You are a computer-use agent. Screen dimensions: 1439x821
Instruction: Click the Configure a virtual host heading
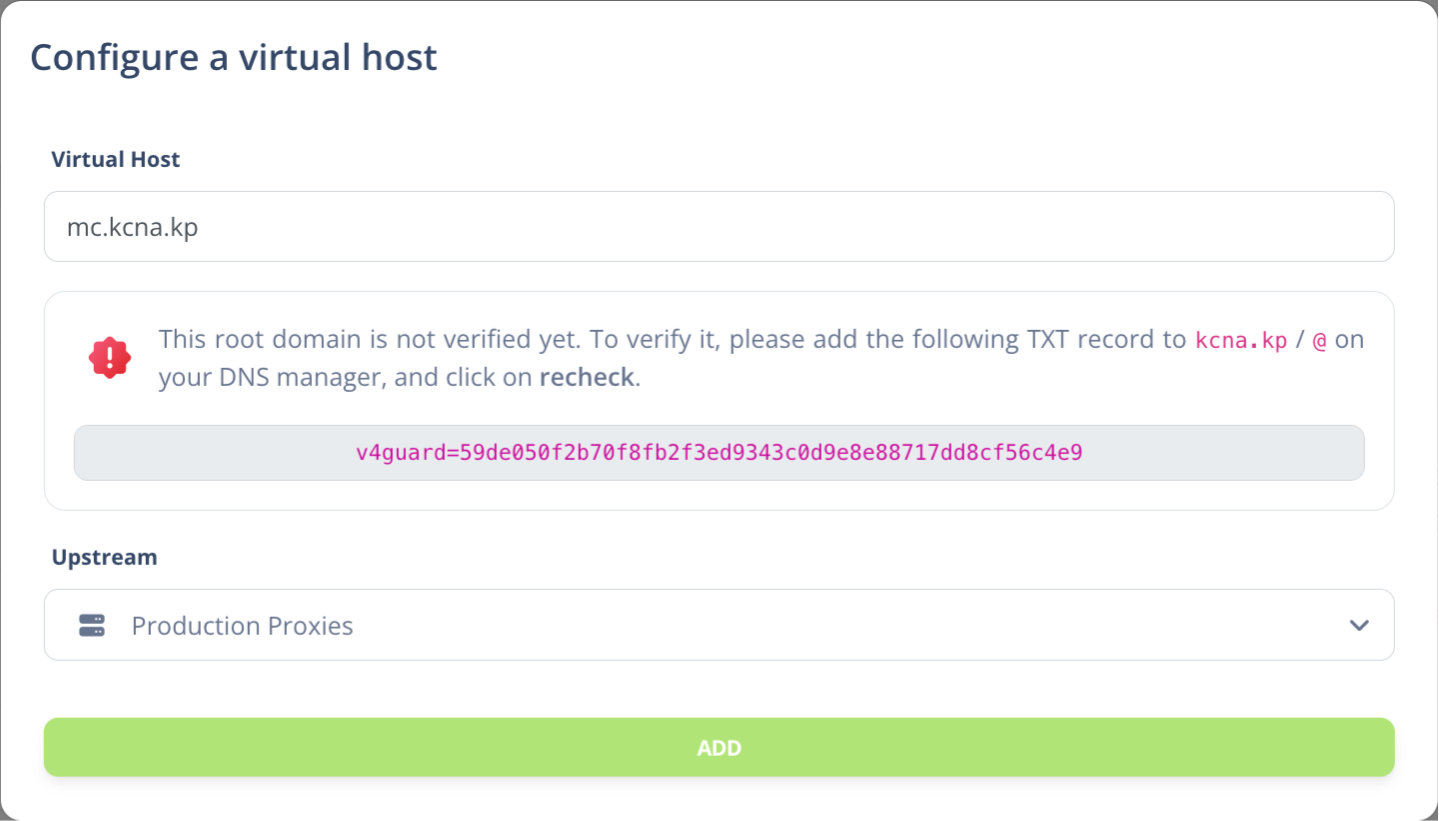point(234,57)
